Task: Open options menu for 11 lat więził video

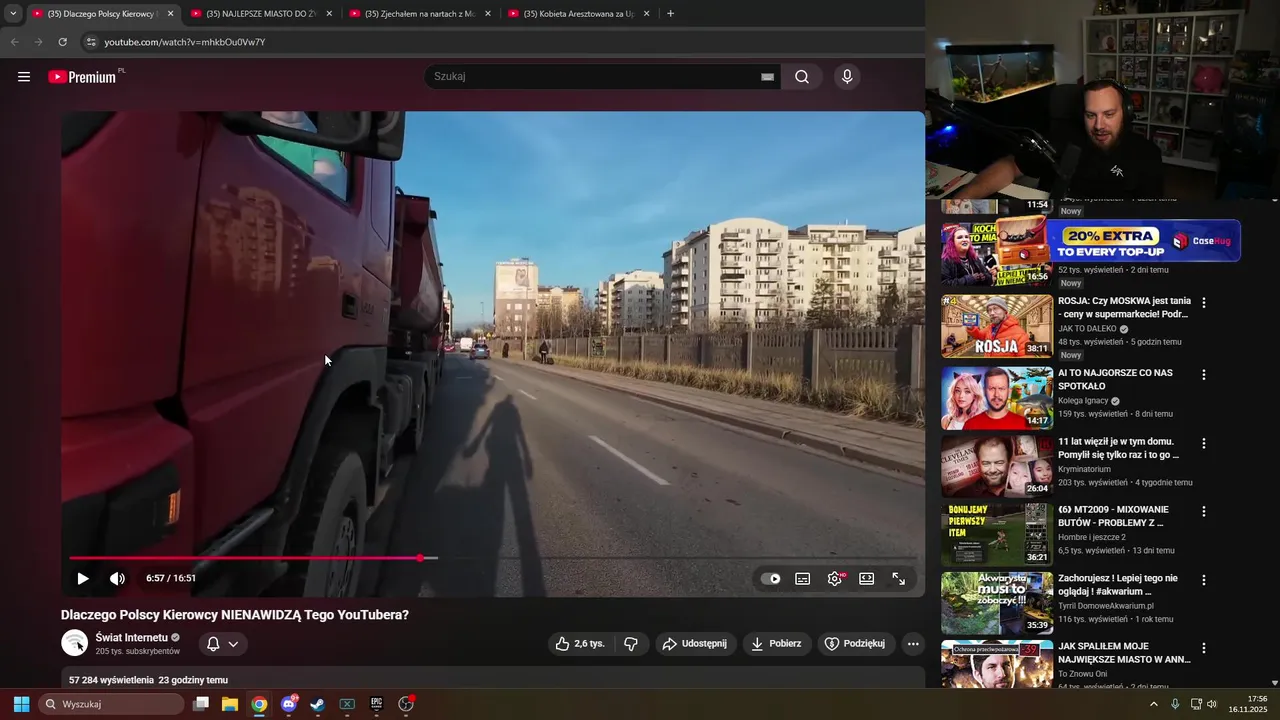Action: 1204,443
